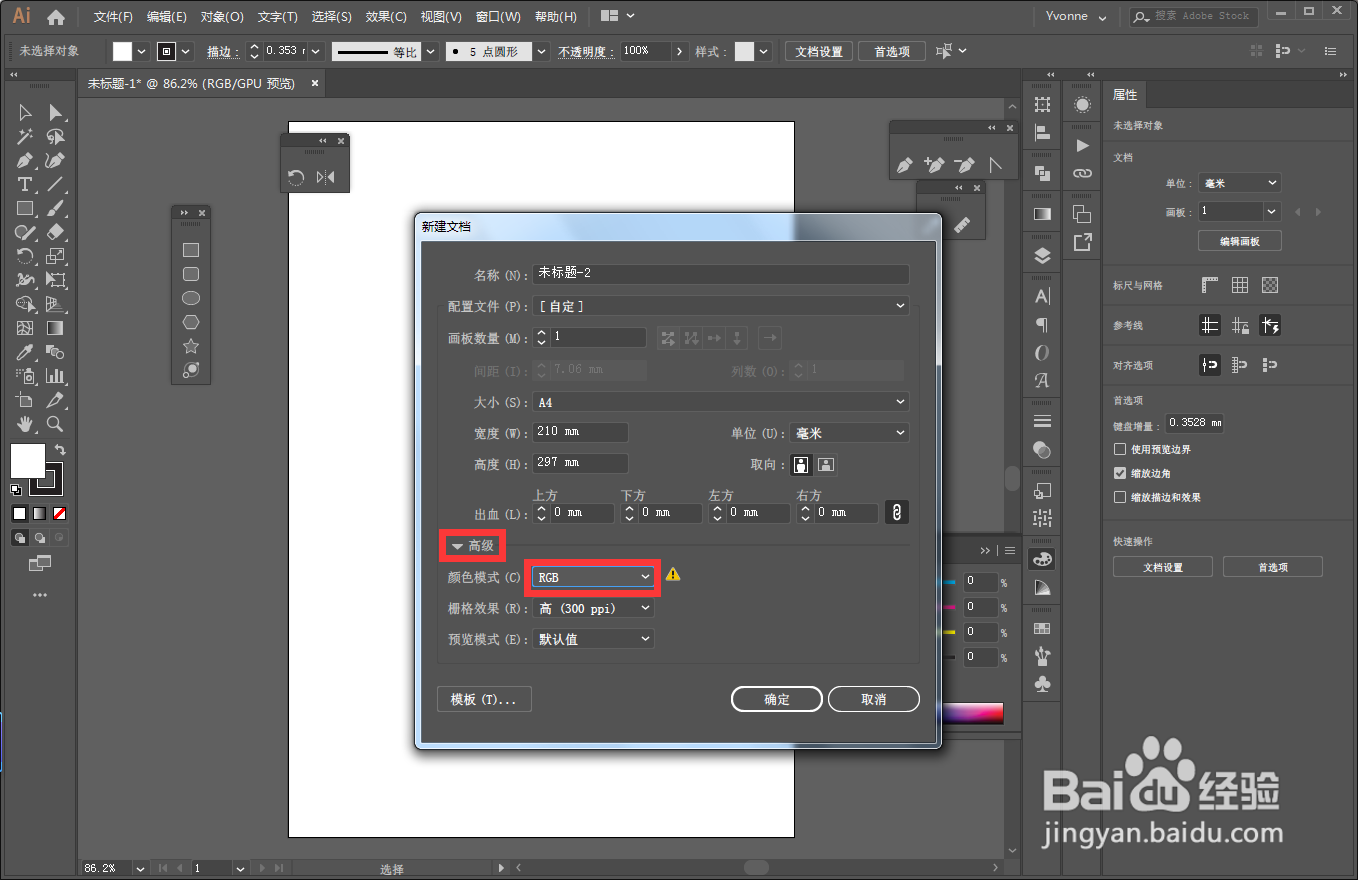Toggle lock guides icon in Properties
Image resolution: width=1358 pixels, height=880 pixels.
pos(1240,325)
